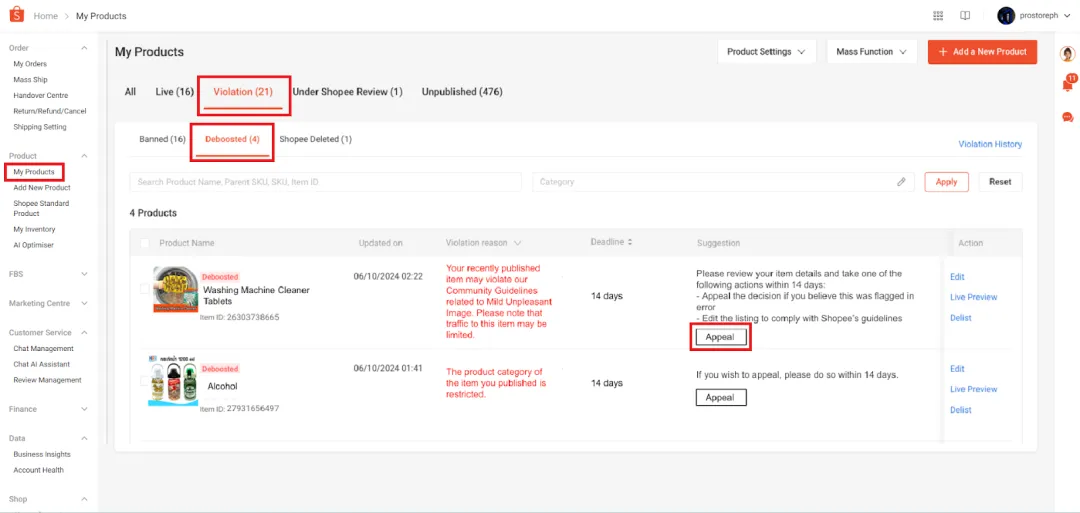Click the Category input field

(x=723, y=182)
